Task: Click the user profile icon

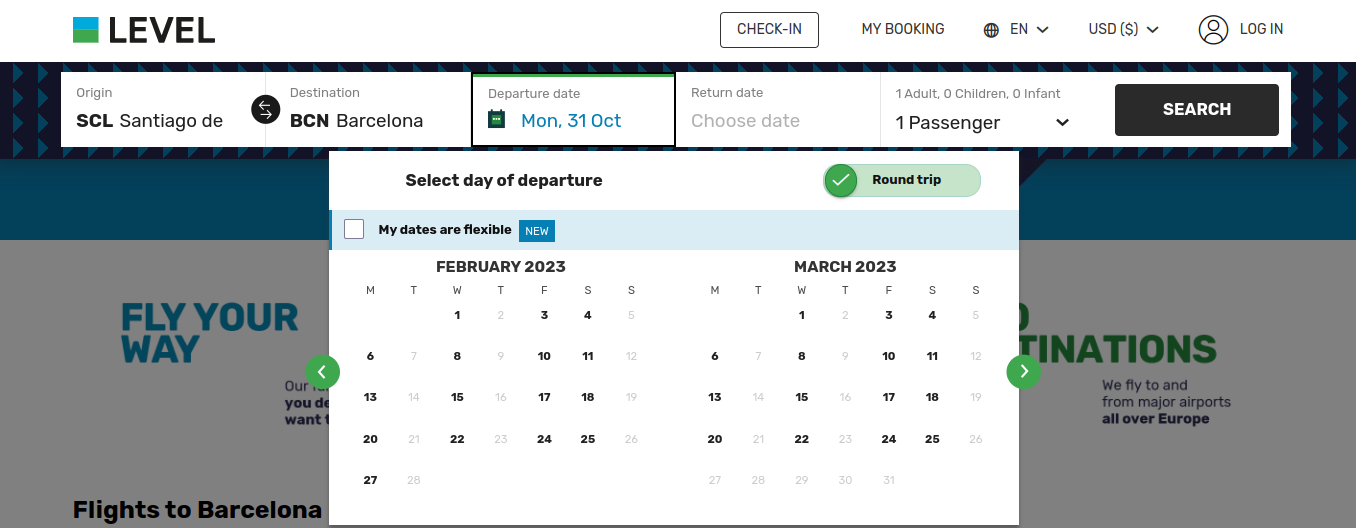Action: [1213, 30]
